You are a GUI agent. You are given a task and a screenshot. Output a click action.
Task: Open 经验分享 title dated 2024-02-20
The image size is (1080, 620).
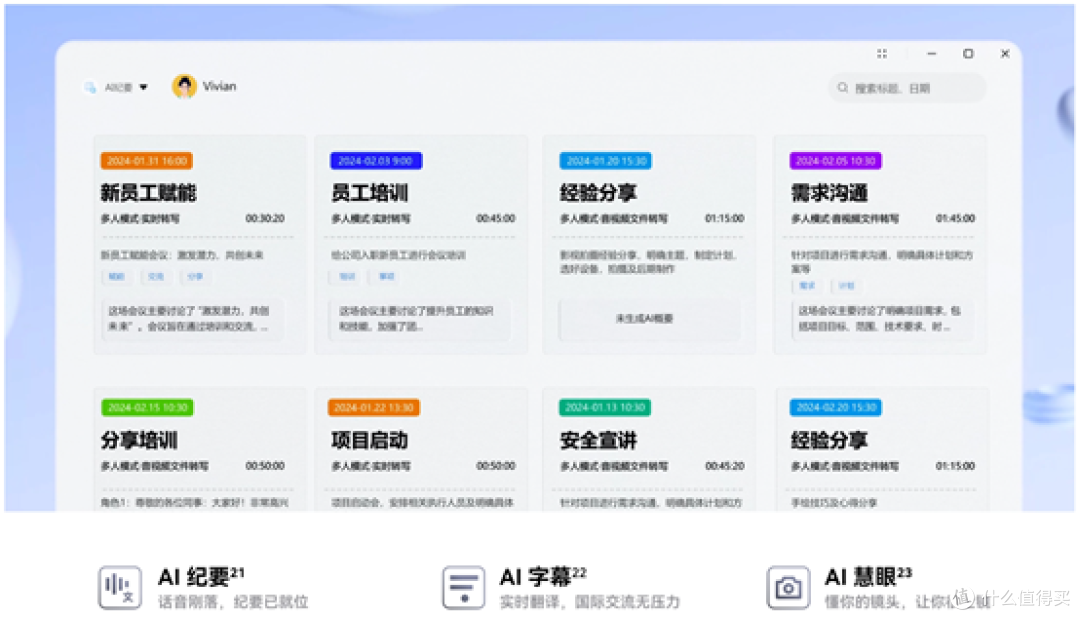coord(829,440)
